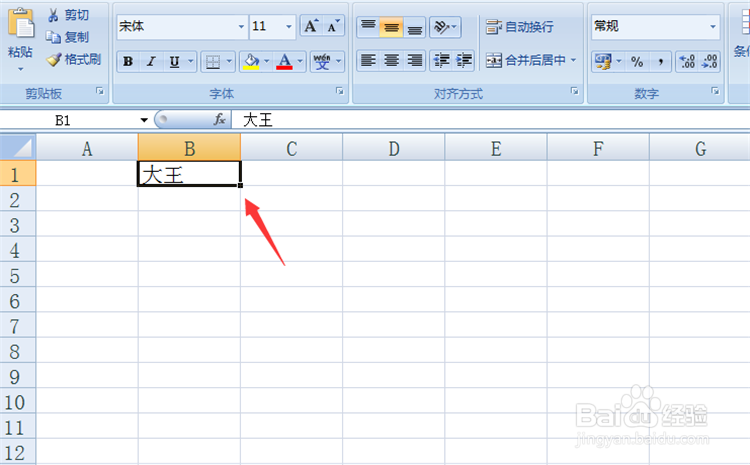Click the Copy (复制) button
This screenshot has height=465, width=750.
pyautogui.click(x=67, y=37)
